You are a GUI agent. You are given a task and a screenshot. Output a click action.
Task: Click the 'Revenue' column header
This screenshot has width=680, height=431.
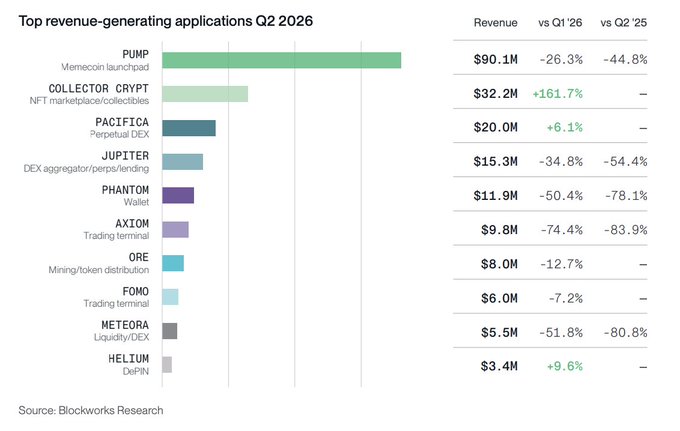pyautogui.click(x=495, y=23)
